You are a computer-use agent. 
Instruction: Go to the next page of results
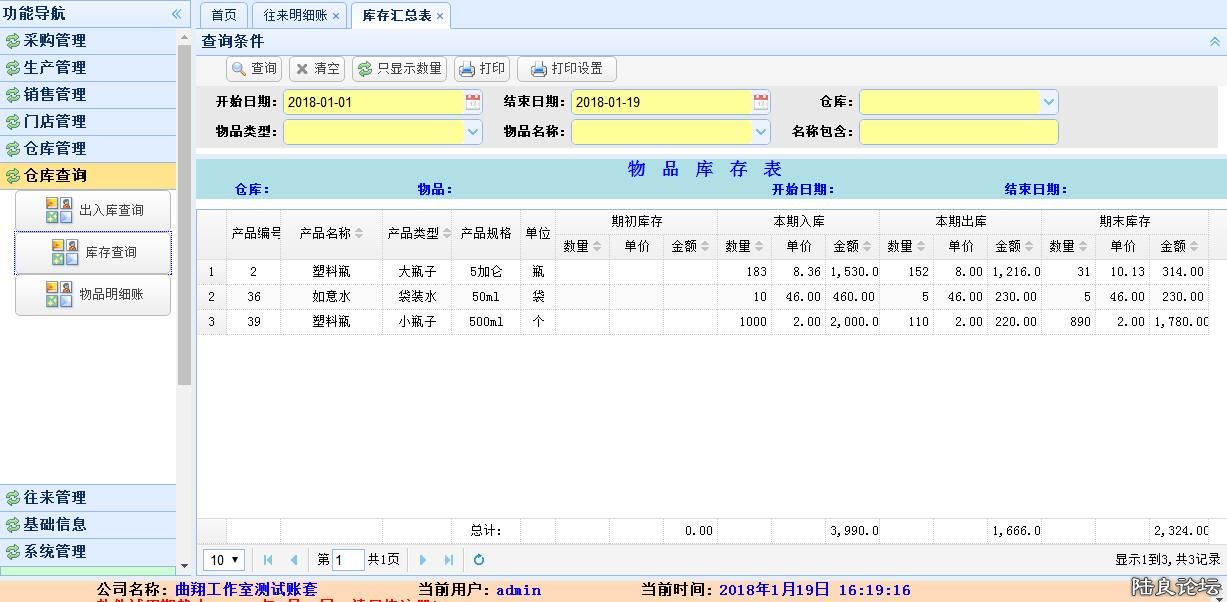coord(423,560)
